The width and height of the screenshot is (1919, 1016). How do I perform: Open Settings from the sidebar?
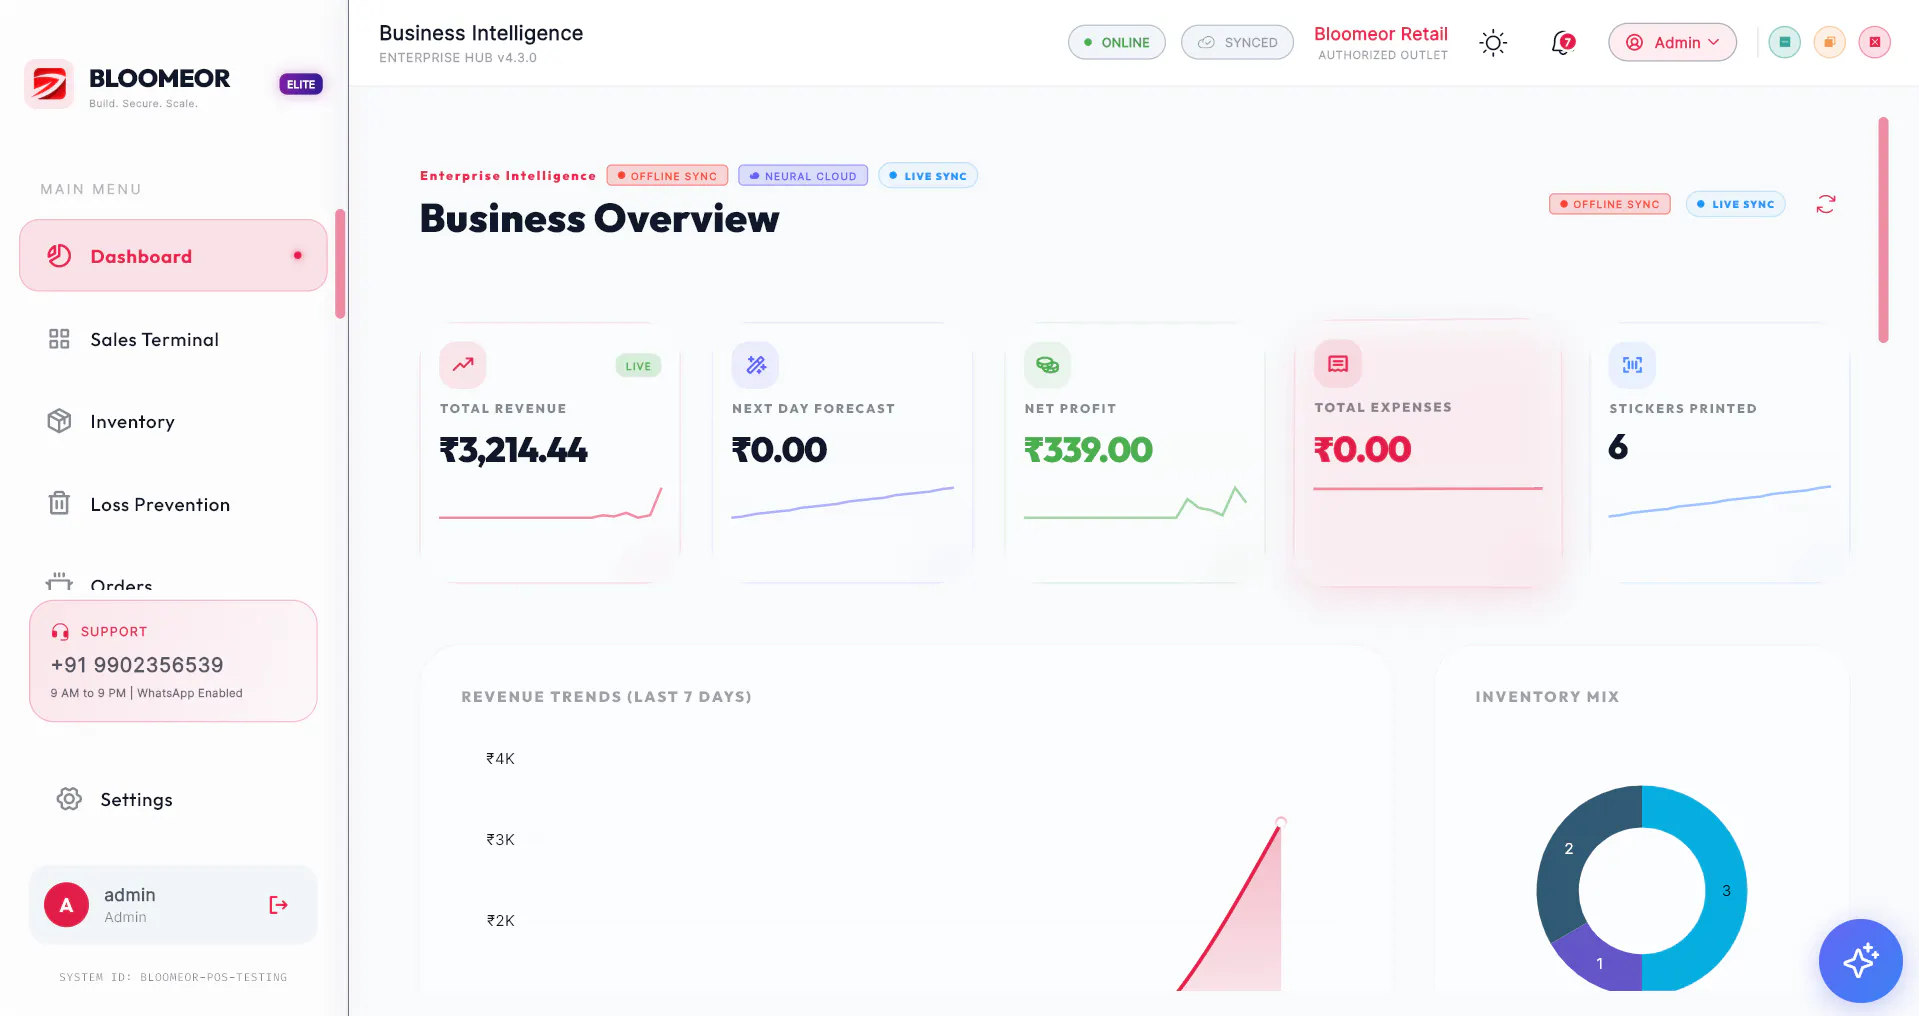pos(173,799)
